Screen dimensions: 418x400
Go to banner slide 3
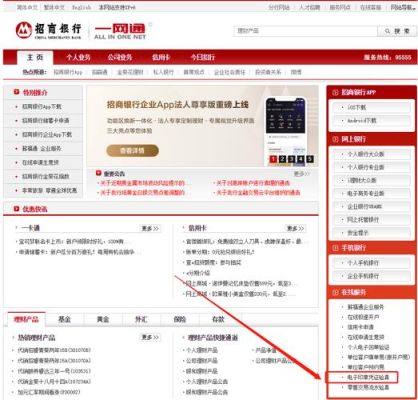pyautogui.click(x=291, y=159)
